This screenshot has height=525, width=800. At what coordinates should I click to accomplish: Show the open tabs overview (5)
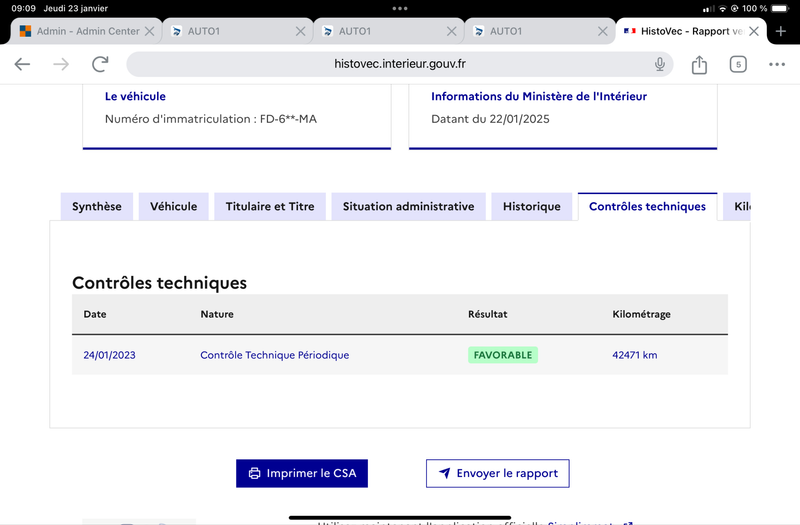tap(738, 64)
